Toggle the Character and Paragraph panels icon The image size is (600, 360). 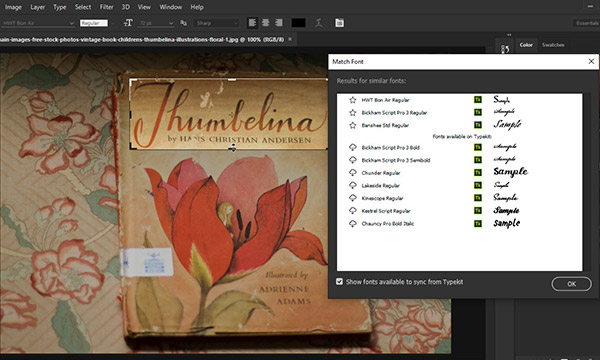click(x=339, y=23)
